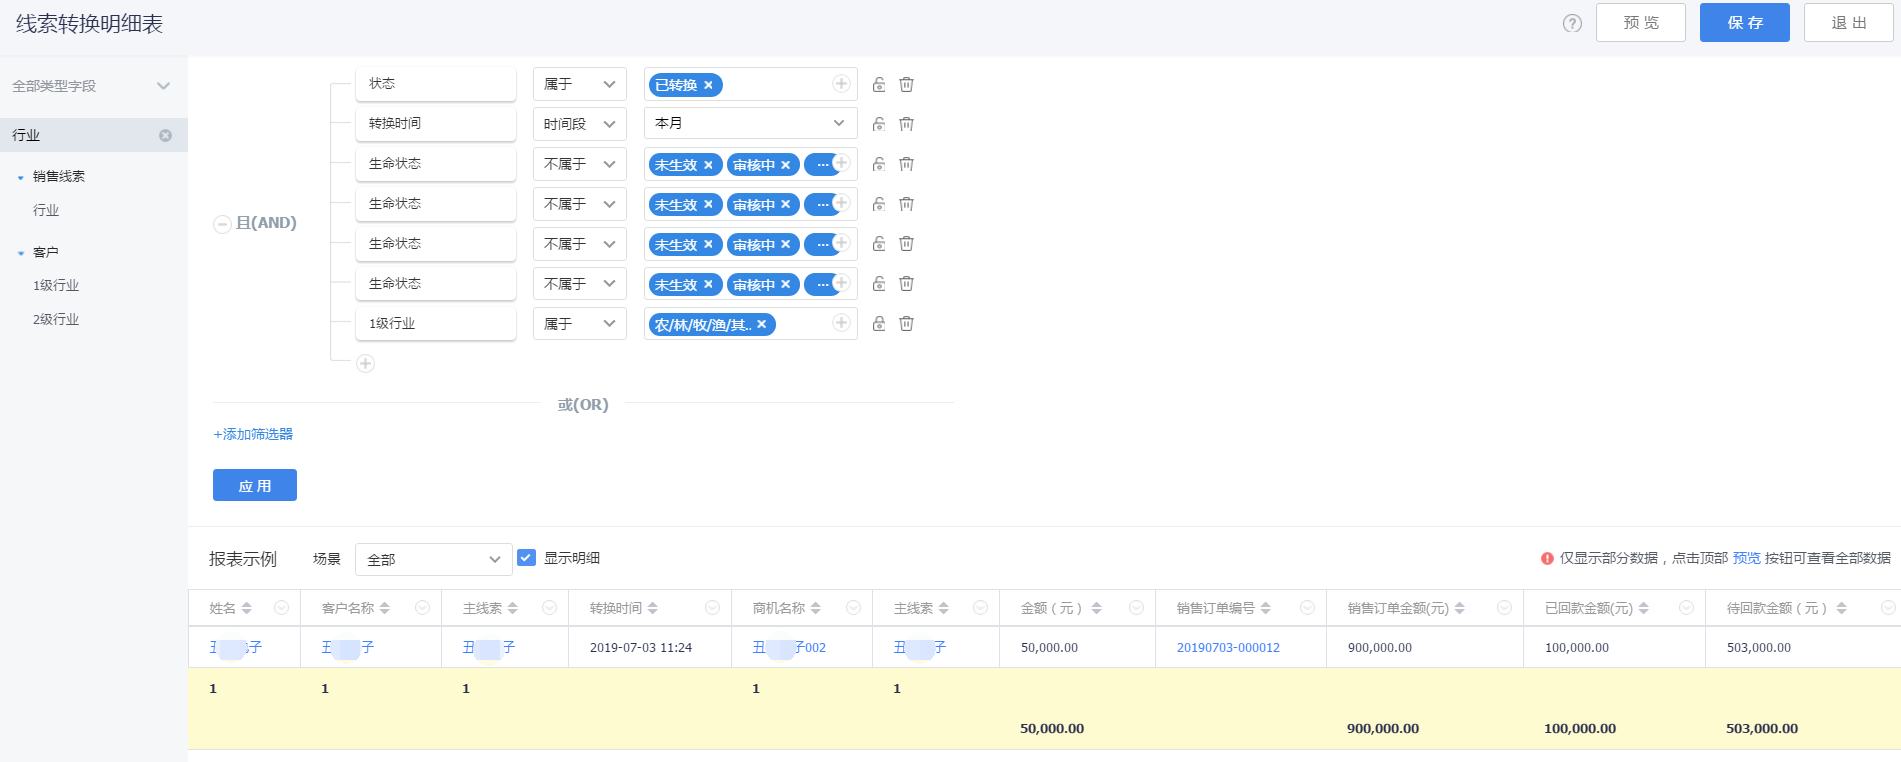Click the 预览 link in the notice
The image size is (1901, 762).
pyautogui.click(x=1746, y=558)
